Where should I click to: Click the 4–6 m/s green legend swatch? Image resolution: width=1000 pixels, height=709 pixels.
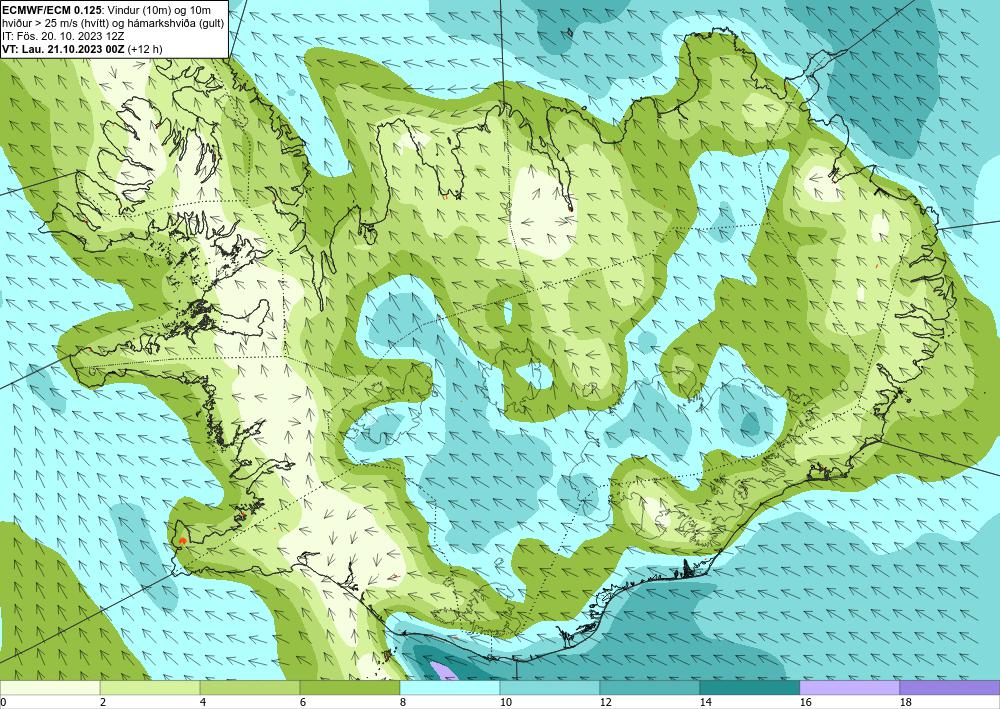coord(250,687)
